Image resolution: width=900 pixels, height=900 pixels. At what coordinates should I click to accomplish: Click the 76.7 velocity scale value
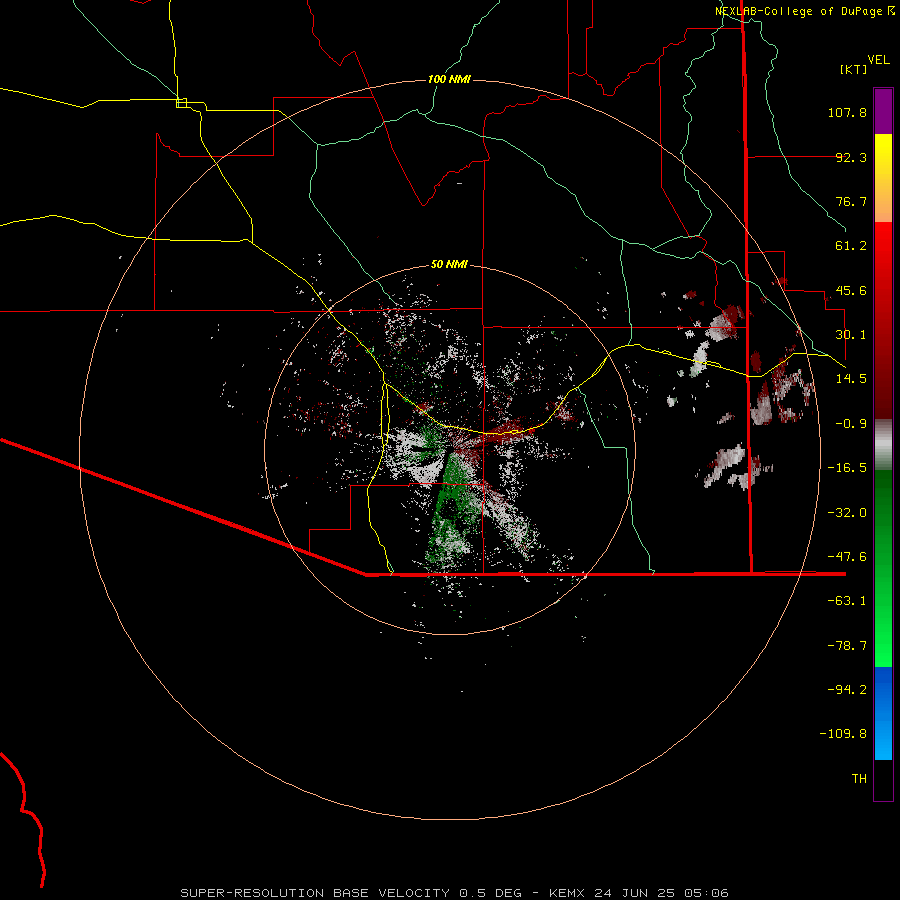coord(851,201)
